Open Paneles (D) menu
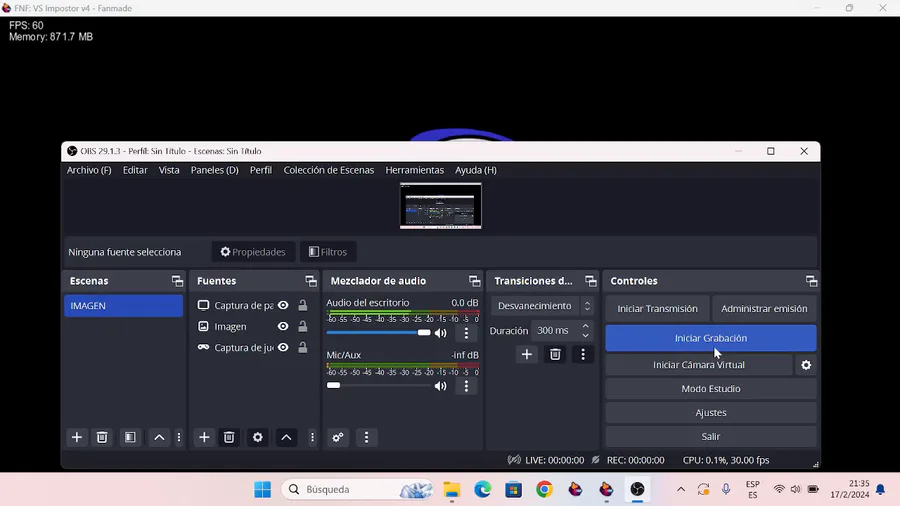Image resolution: width=900 pixels, height=506 pixels. click(x=215, y=170)
